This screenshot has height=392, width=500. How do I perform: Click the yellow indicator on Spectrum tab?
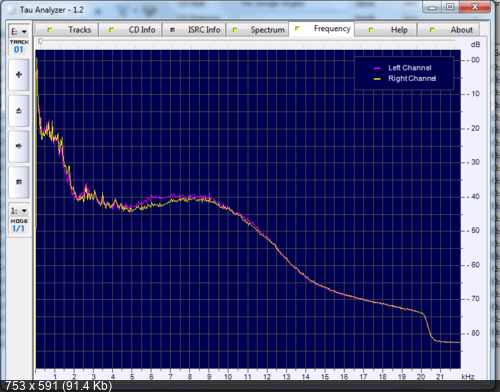coord(235,30)
